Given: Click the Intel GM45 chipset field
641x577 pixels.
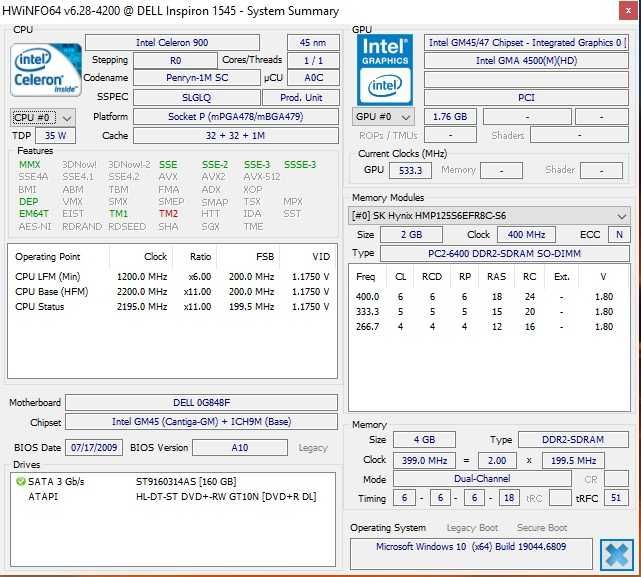Looking at the screenshot, I should [x=202, y=422].
